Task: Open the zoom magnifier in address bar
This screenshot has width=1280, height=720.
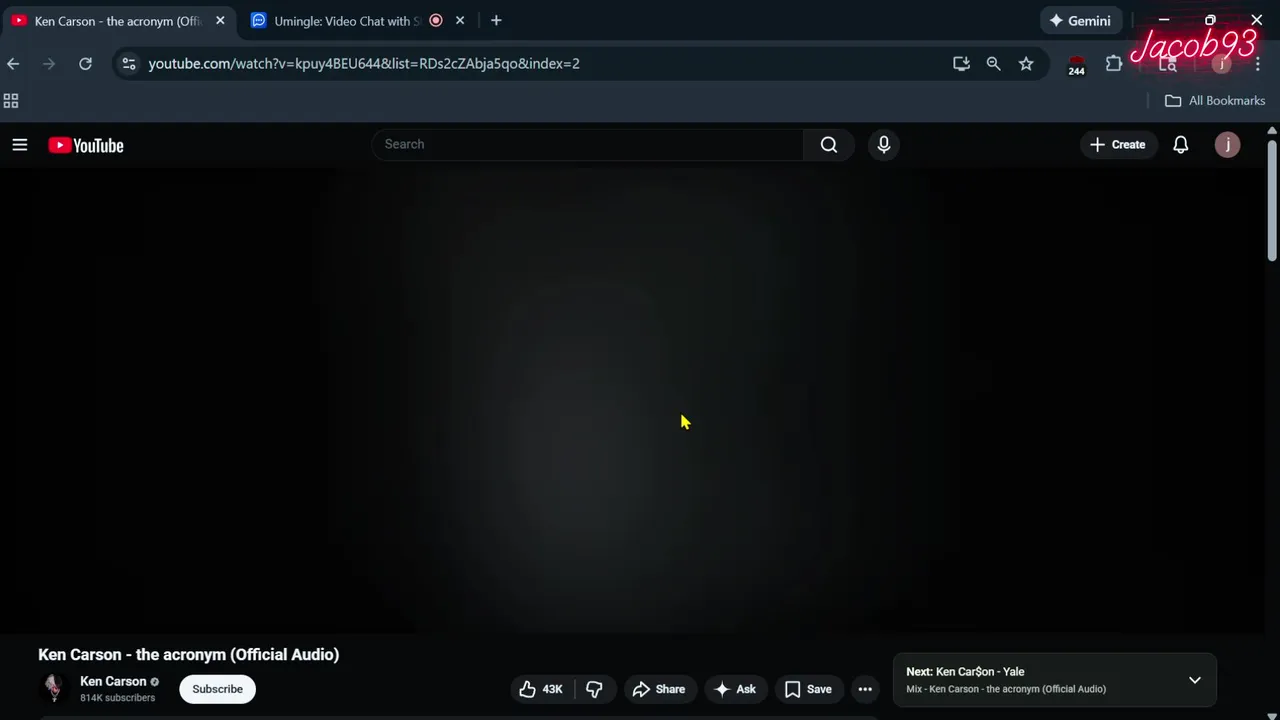Action: click(993, 64)
